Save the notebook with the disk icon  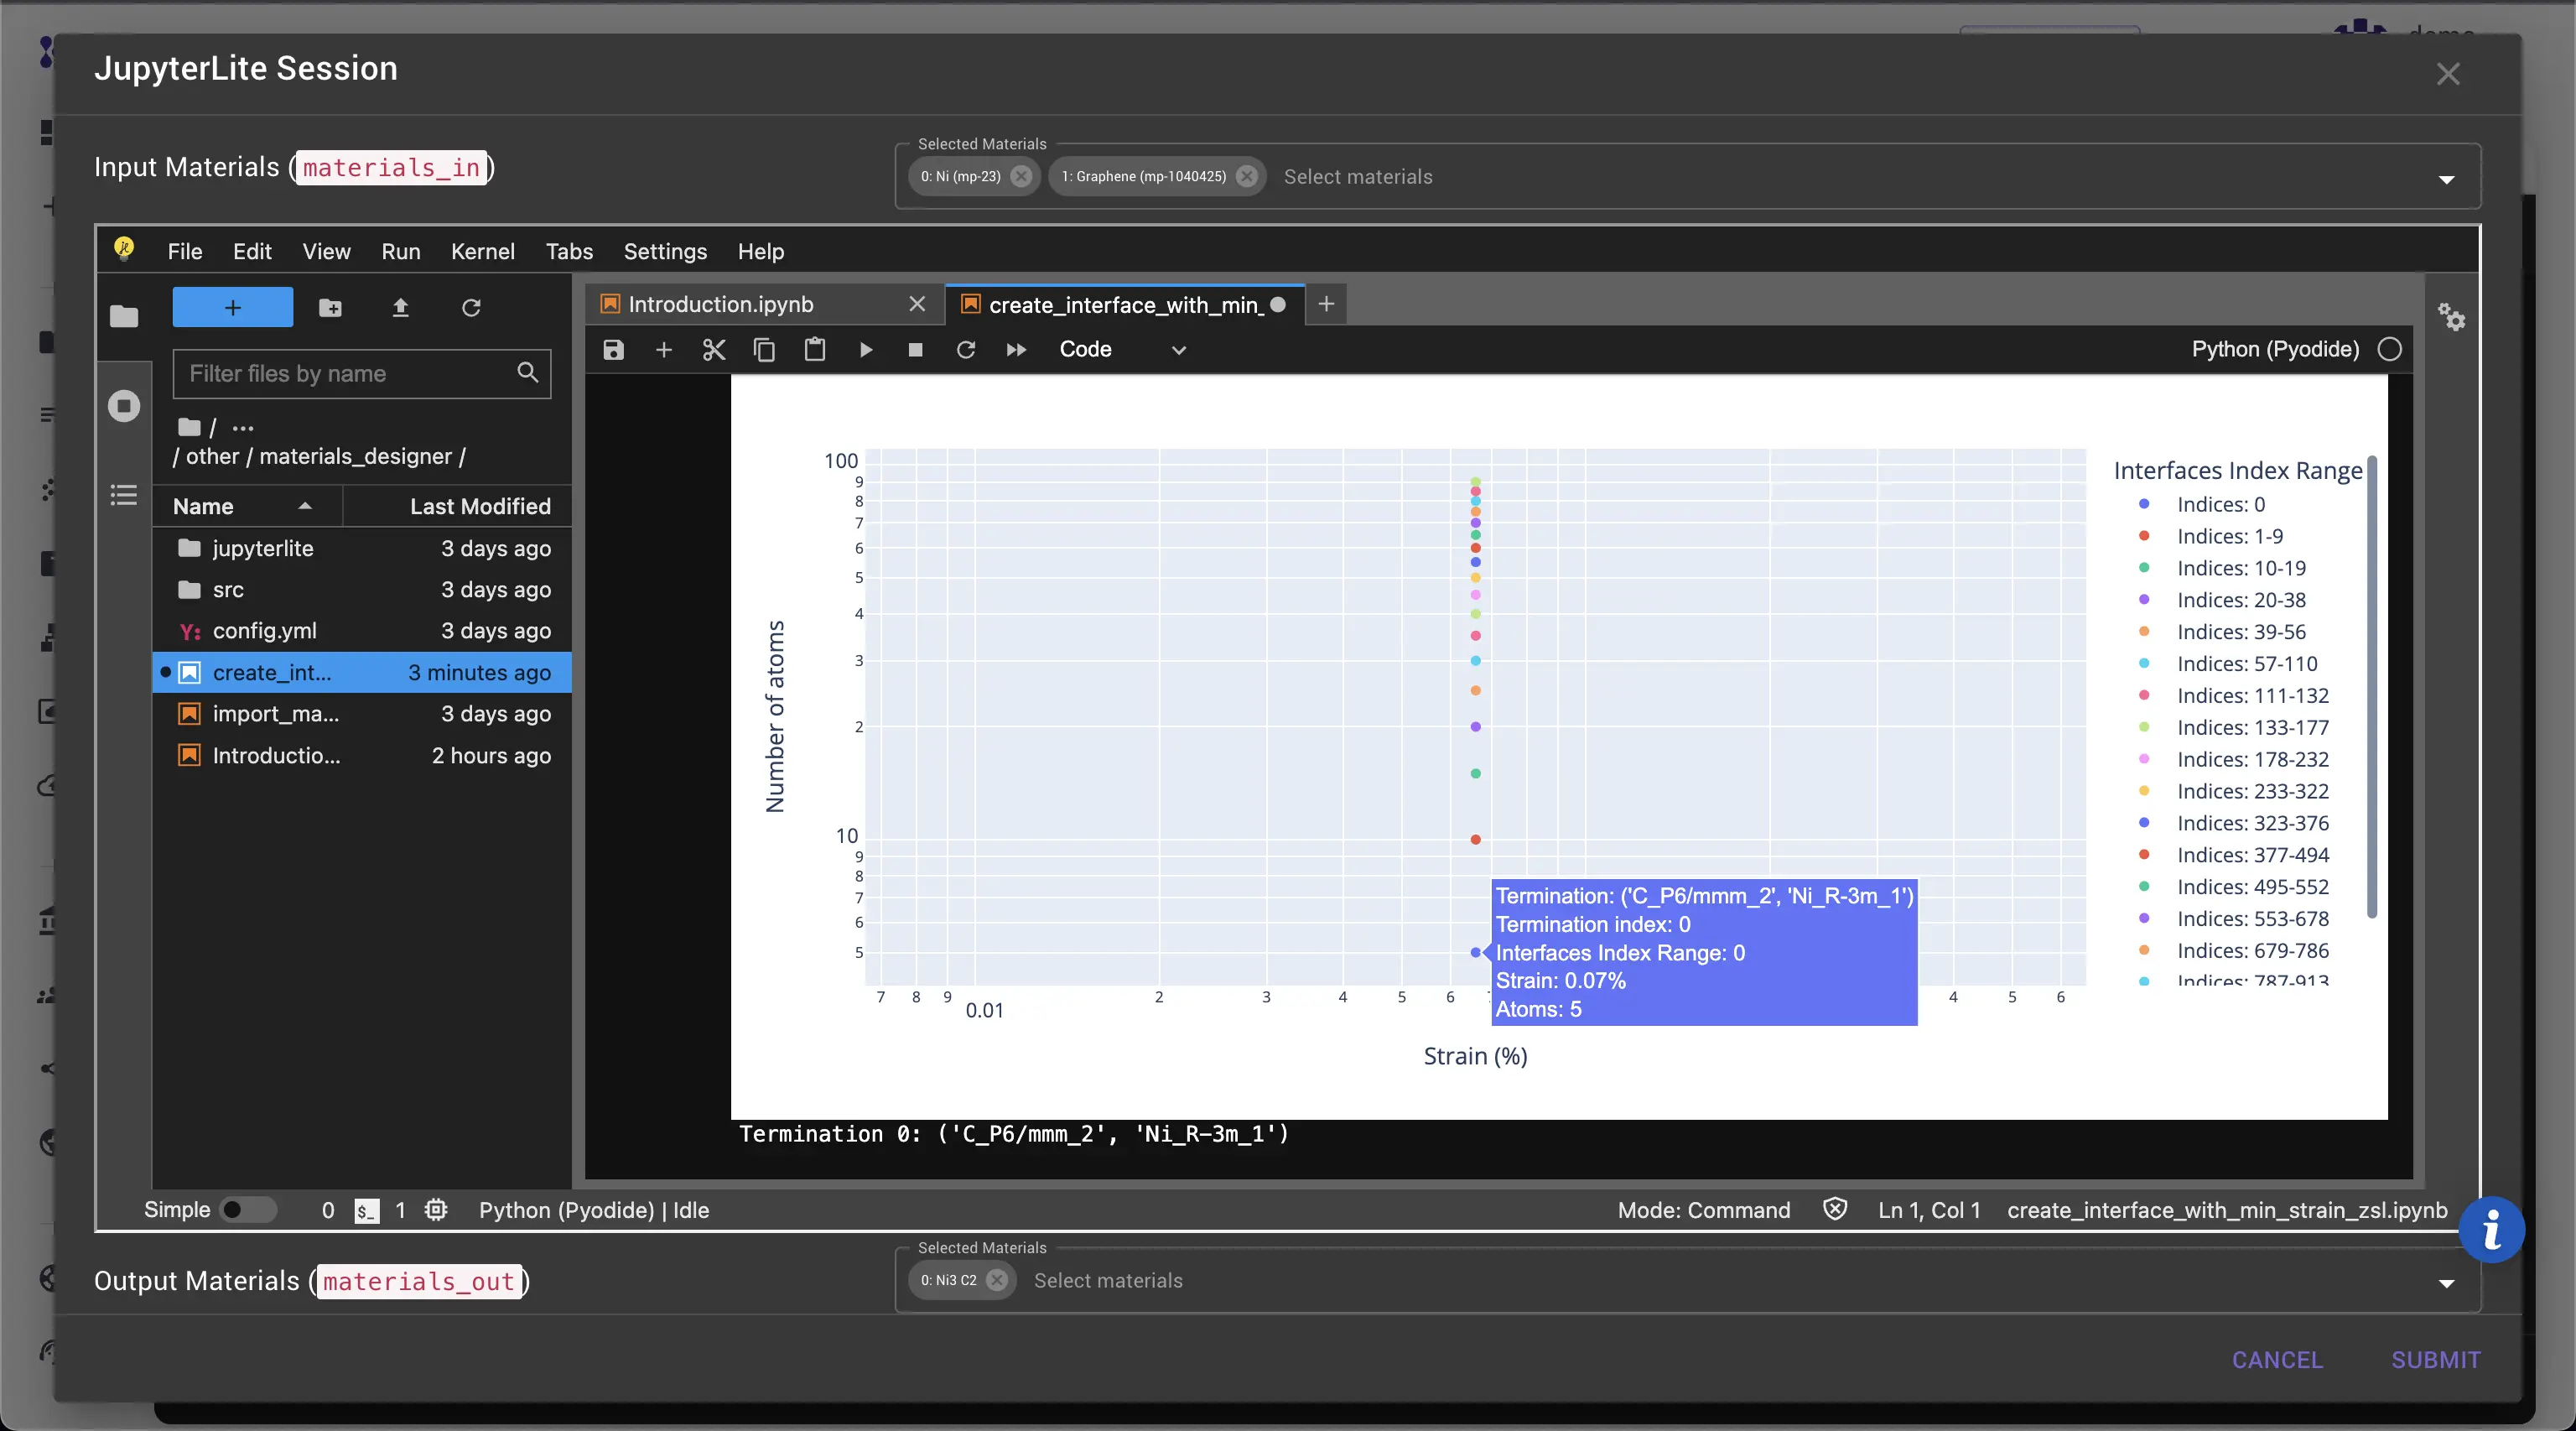[x=613, y=349]
